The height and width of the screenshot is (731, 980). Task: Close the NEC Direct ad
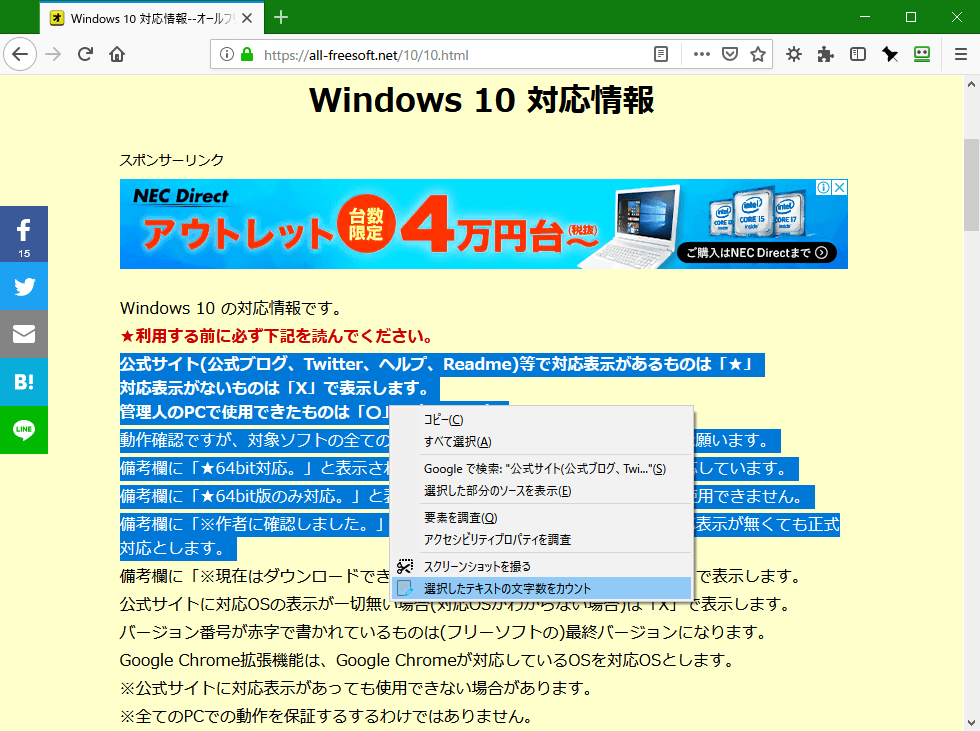point(840,187)
